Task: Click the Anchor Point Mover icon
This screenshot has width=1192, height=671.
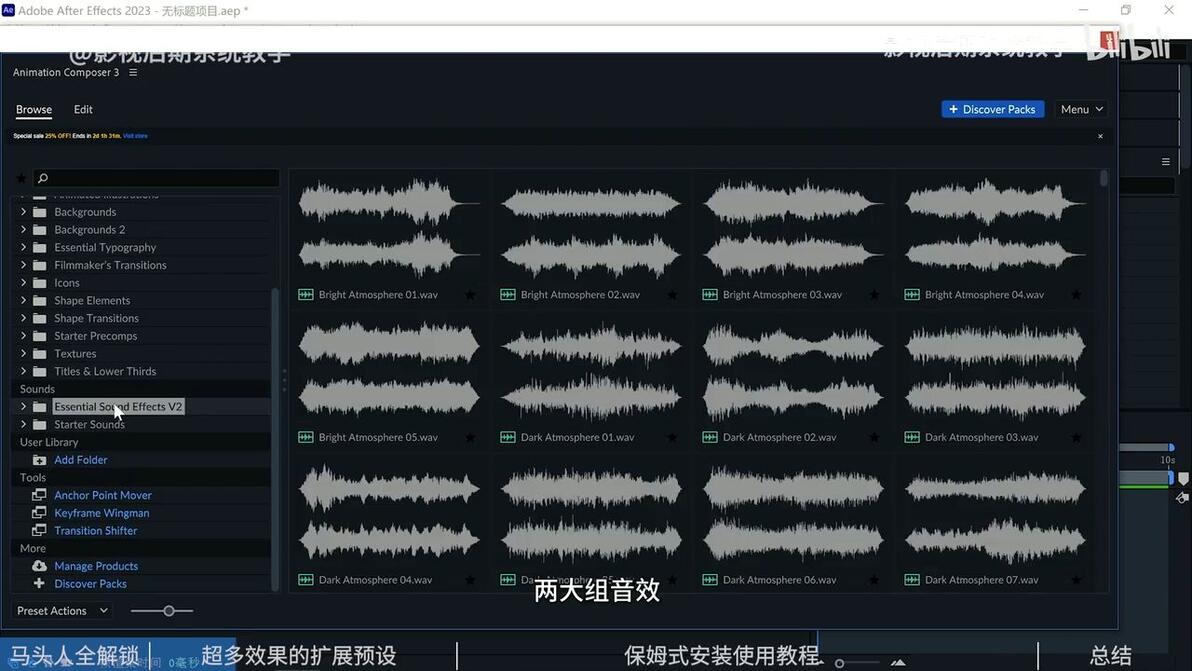Action: (39, 495)
